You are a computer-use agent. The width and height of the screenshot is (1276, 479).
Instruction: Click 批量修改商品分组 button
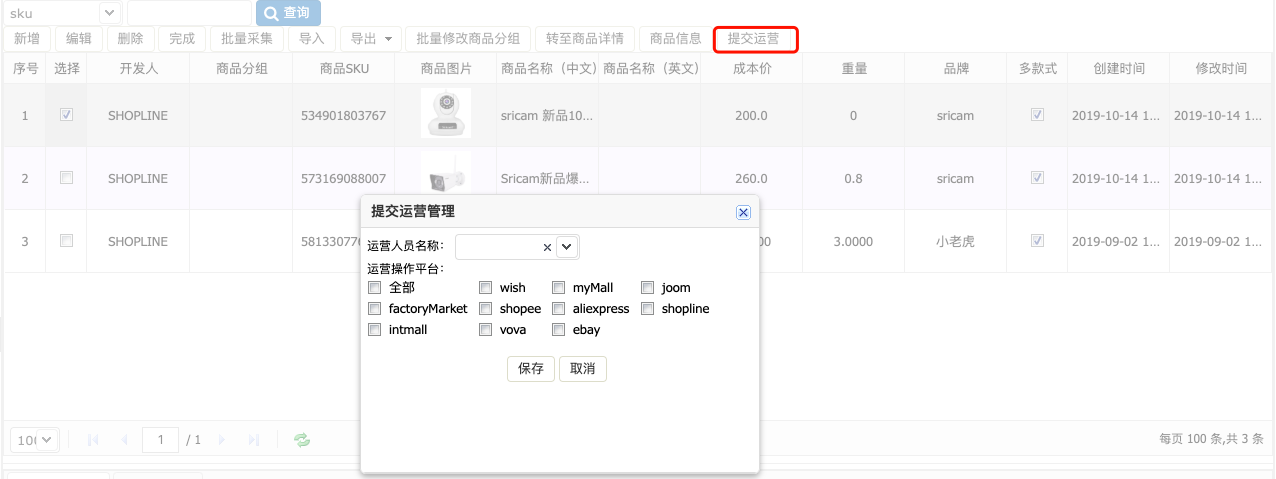[x=468, y=39]
